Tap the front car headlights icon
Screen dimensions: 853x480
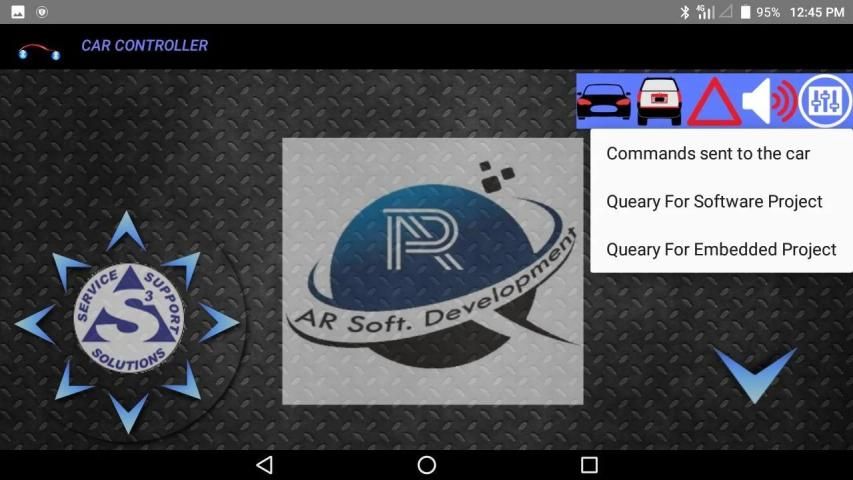(x=603, y=101)
